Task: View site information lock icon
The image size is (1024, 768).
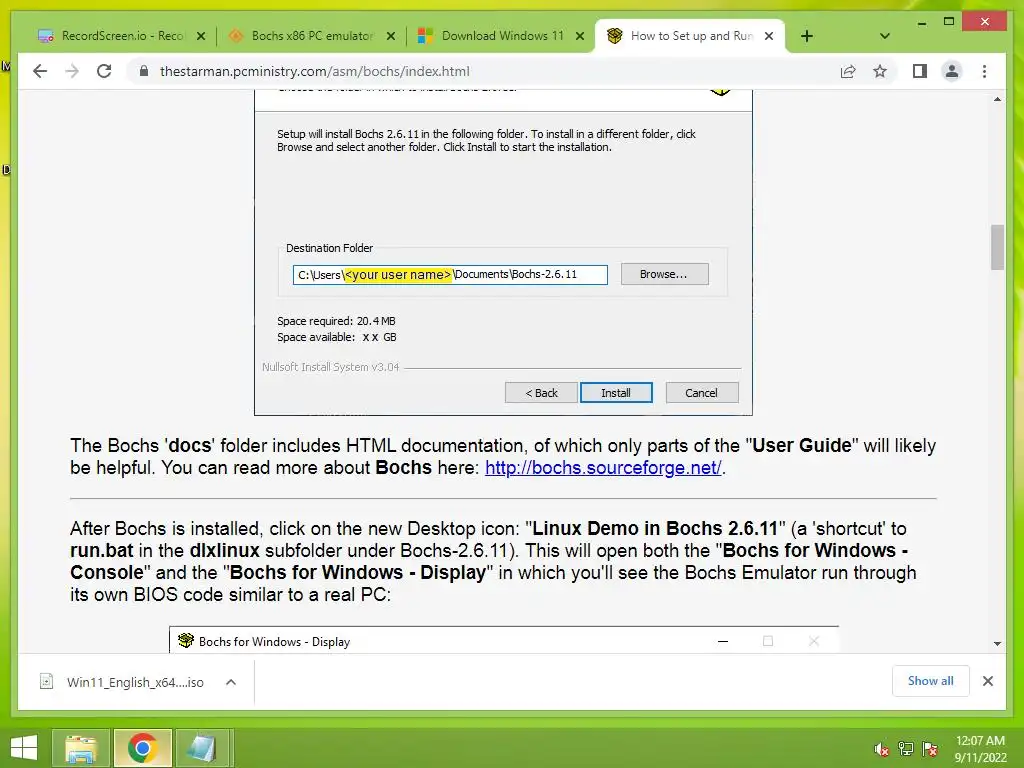Action: coord(144,71)
